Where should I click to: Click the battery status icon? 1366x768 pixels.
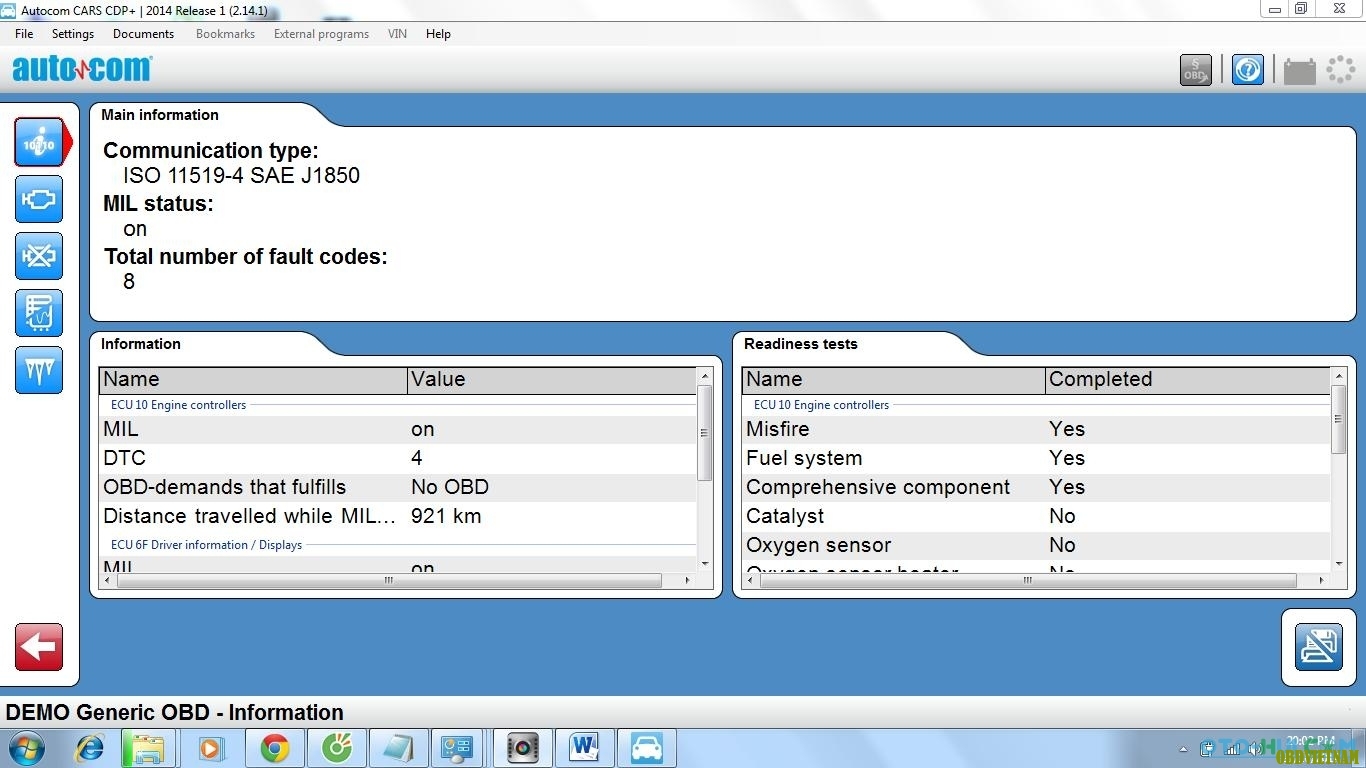tap(1300, 70)
